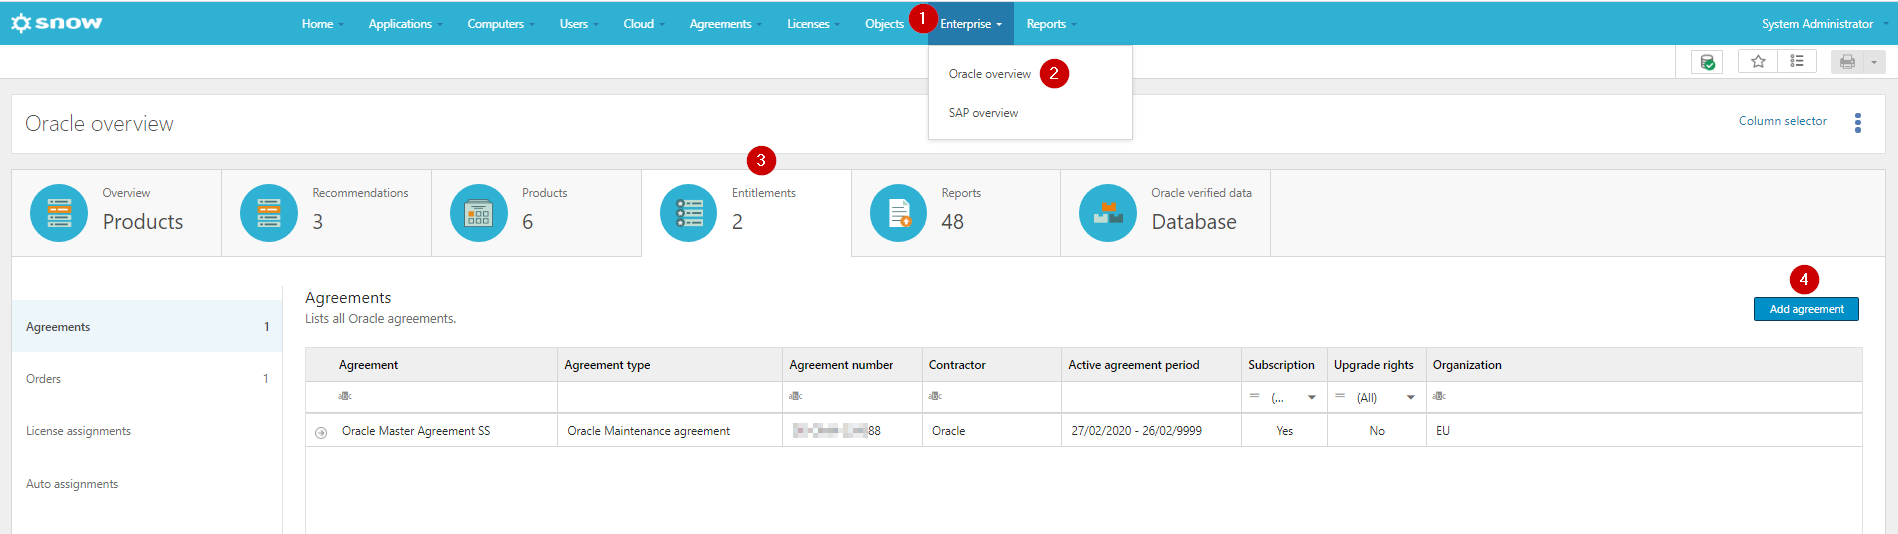The image size is (1898, 534).
Task: Click the Agreement type filter field
Action: (670, 397)
